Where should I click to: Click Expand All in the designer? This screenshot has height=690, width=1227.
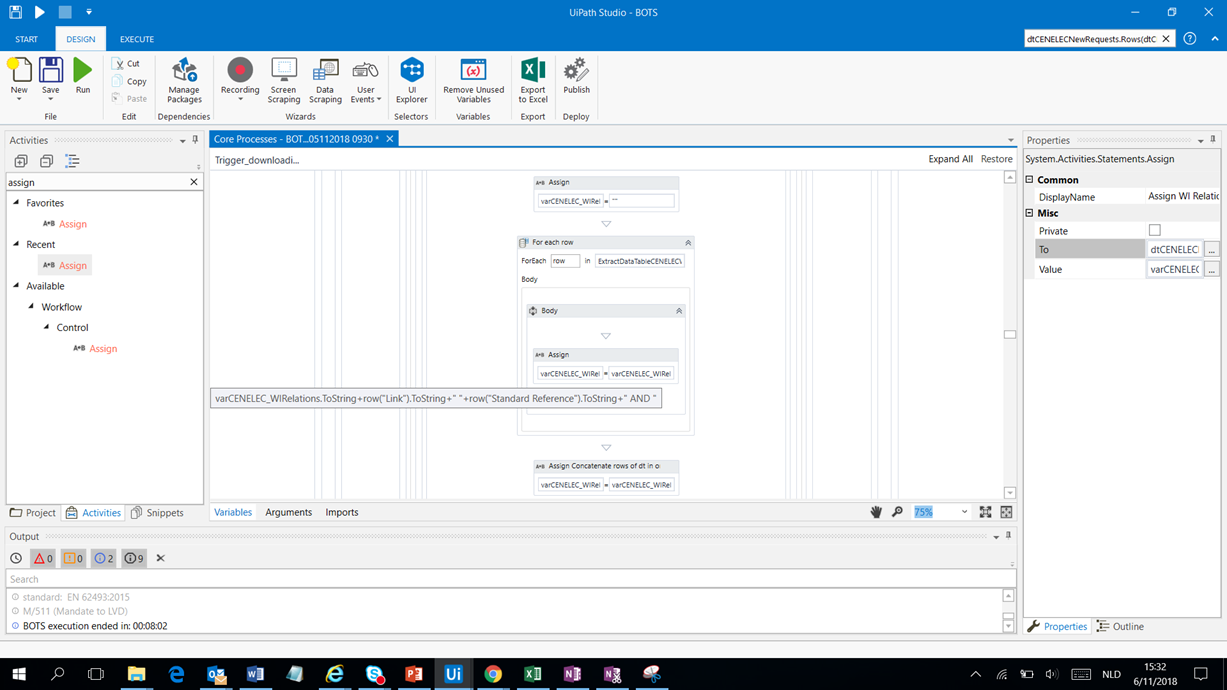coord(950,159)
